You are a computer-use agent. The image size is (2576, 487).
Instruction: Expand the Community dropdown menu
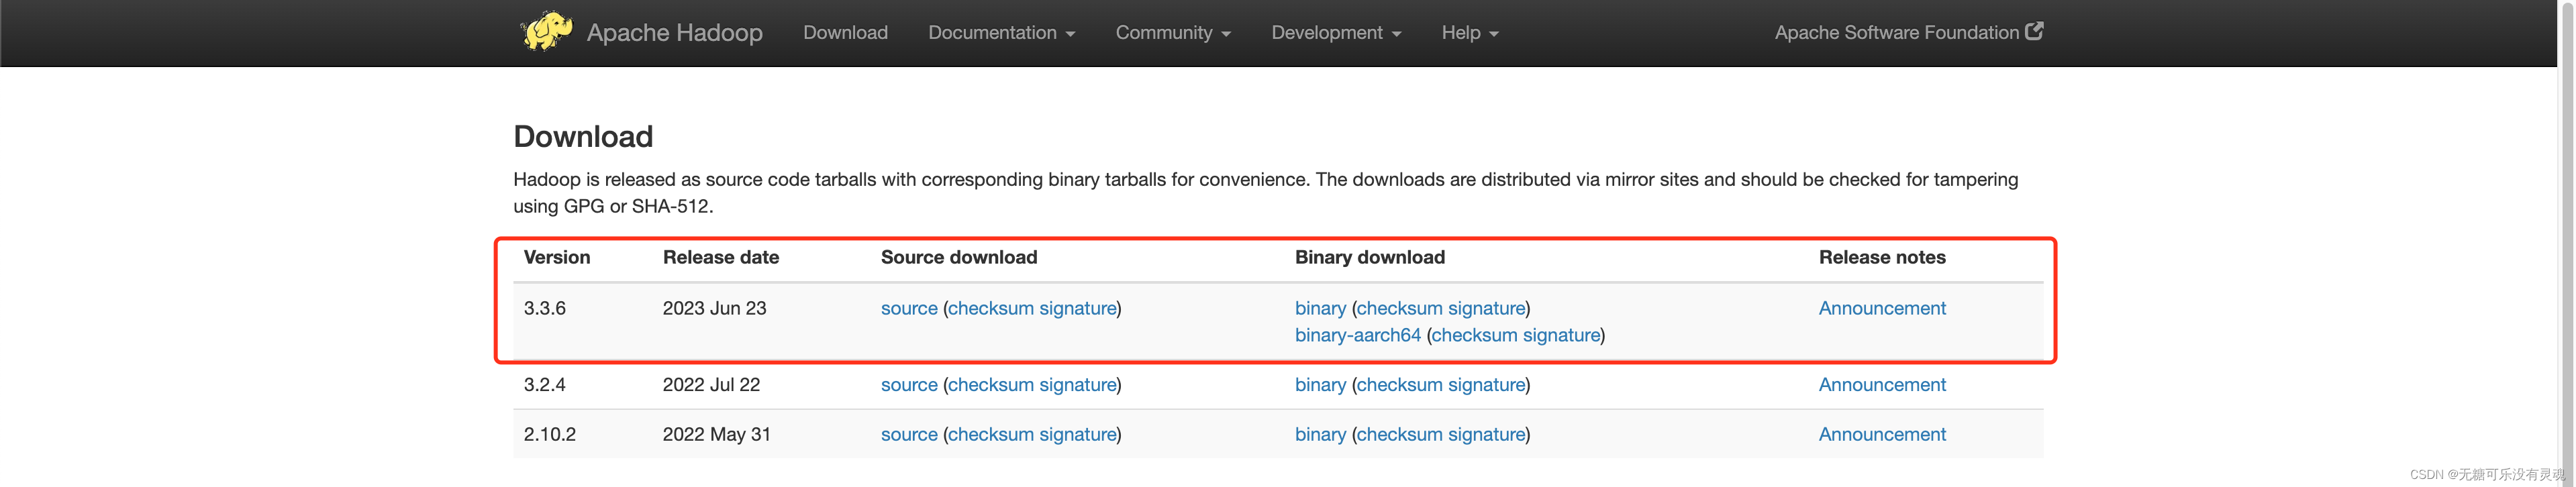coord(1173,33)
